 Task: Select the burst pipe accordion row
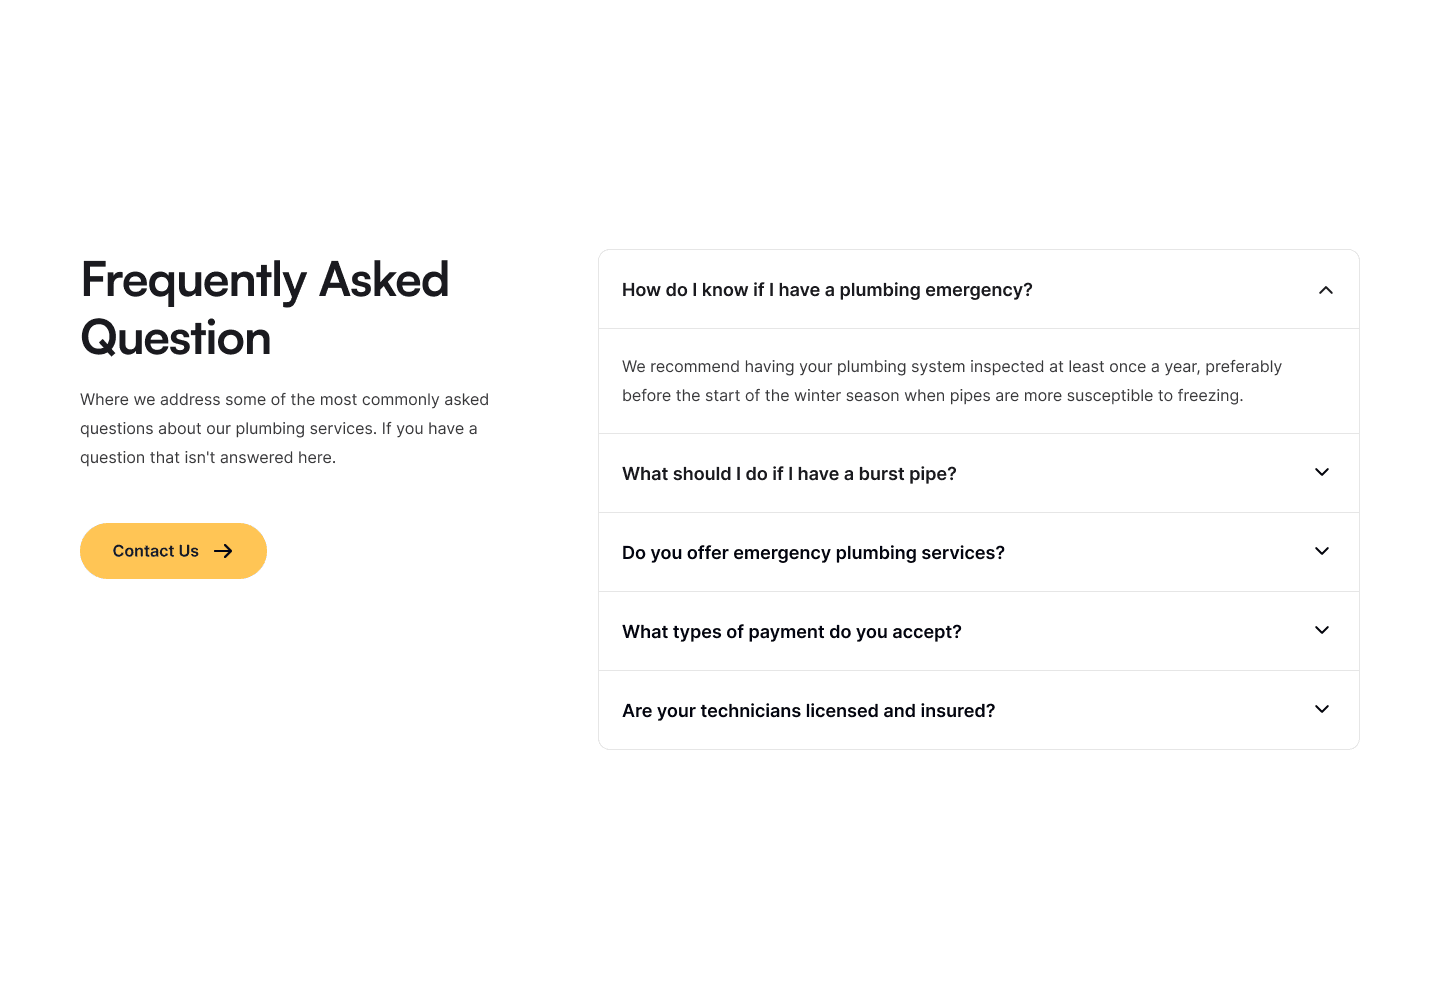pyautogui.click(x=979, y=473)
